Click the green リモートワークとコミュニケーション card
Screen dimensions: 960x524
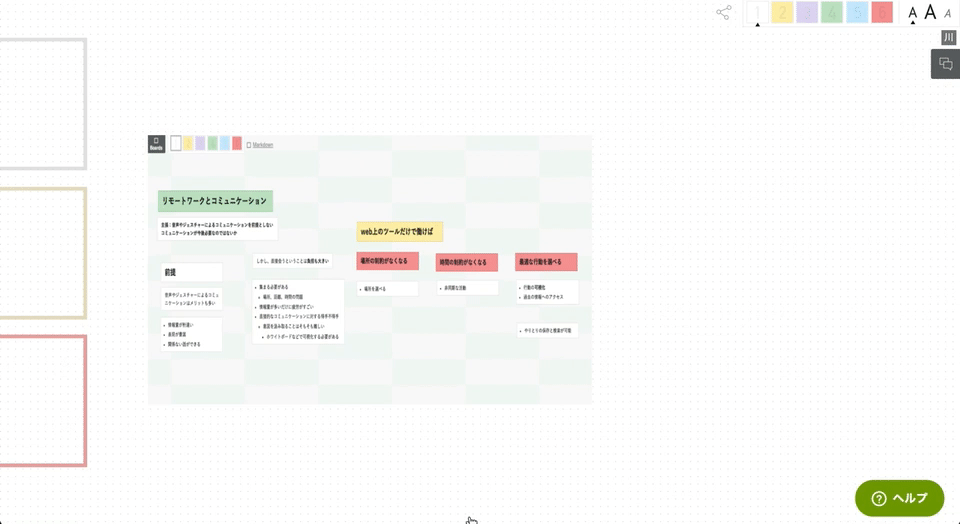(x=216, y=201)
